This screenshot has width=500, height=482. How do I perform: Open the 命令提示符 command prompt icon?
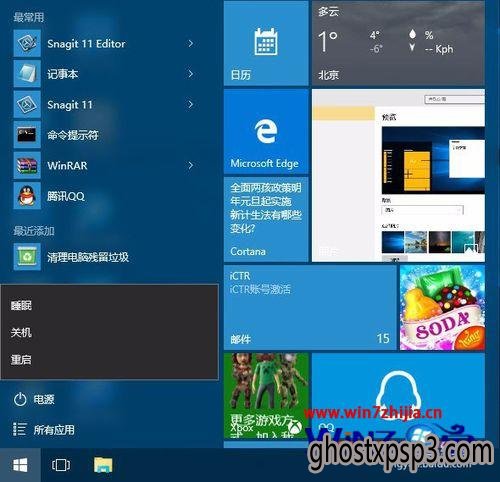(x=27, y=135)
